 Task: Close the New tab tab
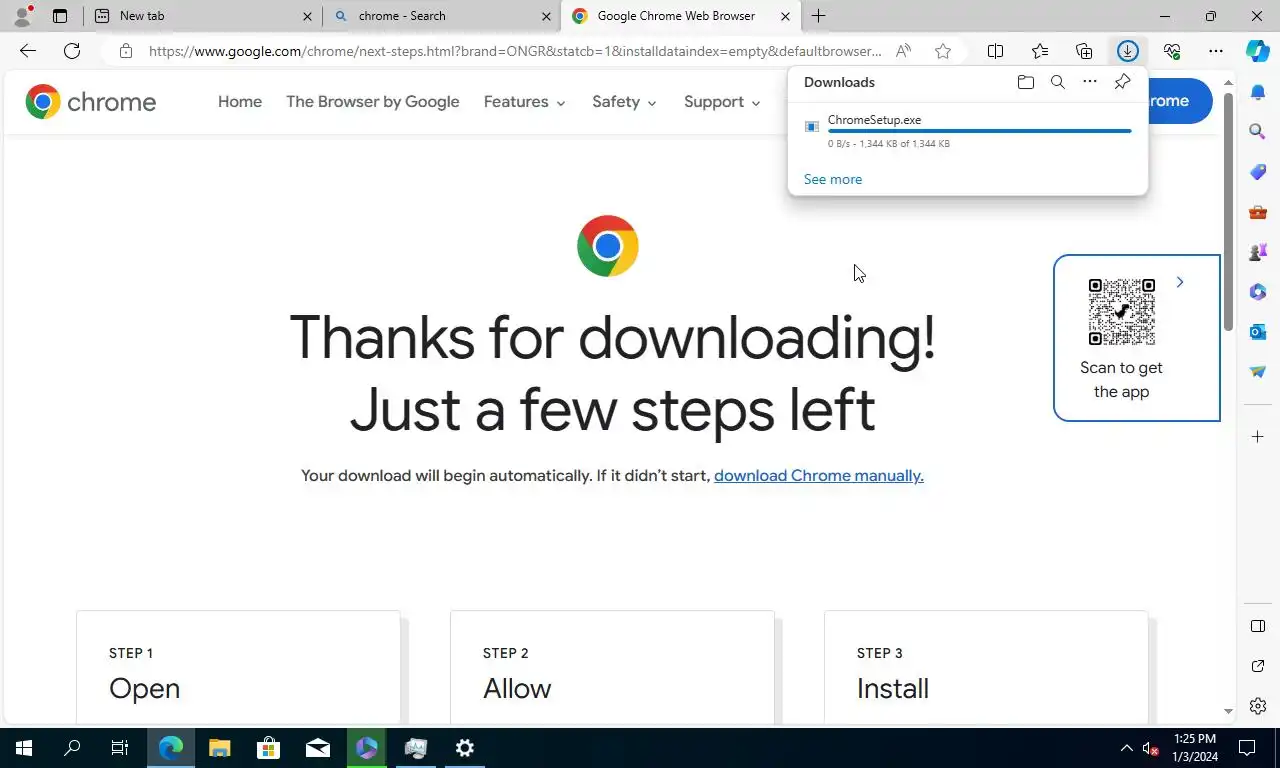pos(308,16)
